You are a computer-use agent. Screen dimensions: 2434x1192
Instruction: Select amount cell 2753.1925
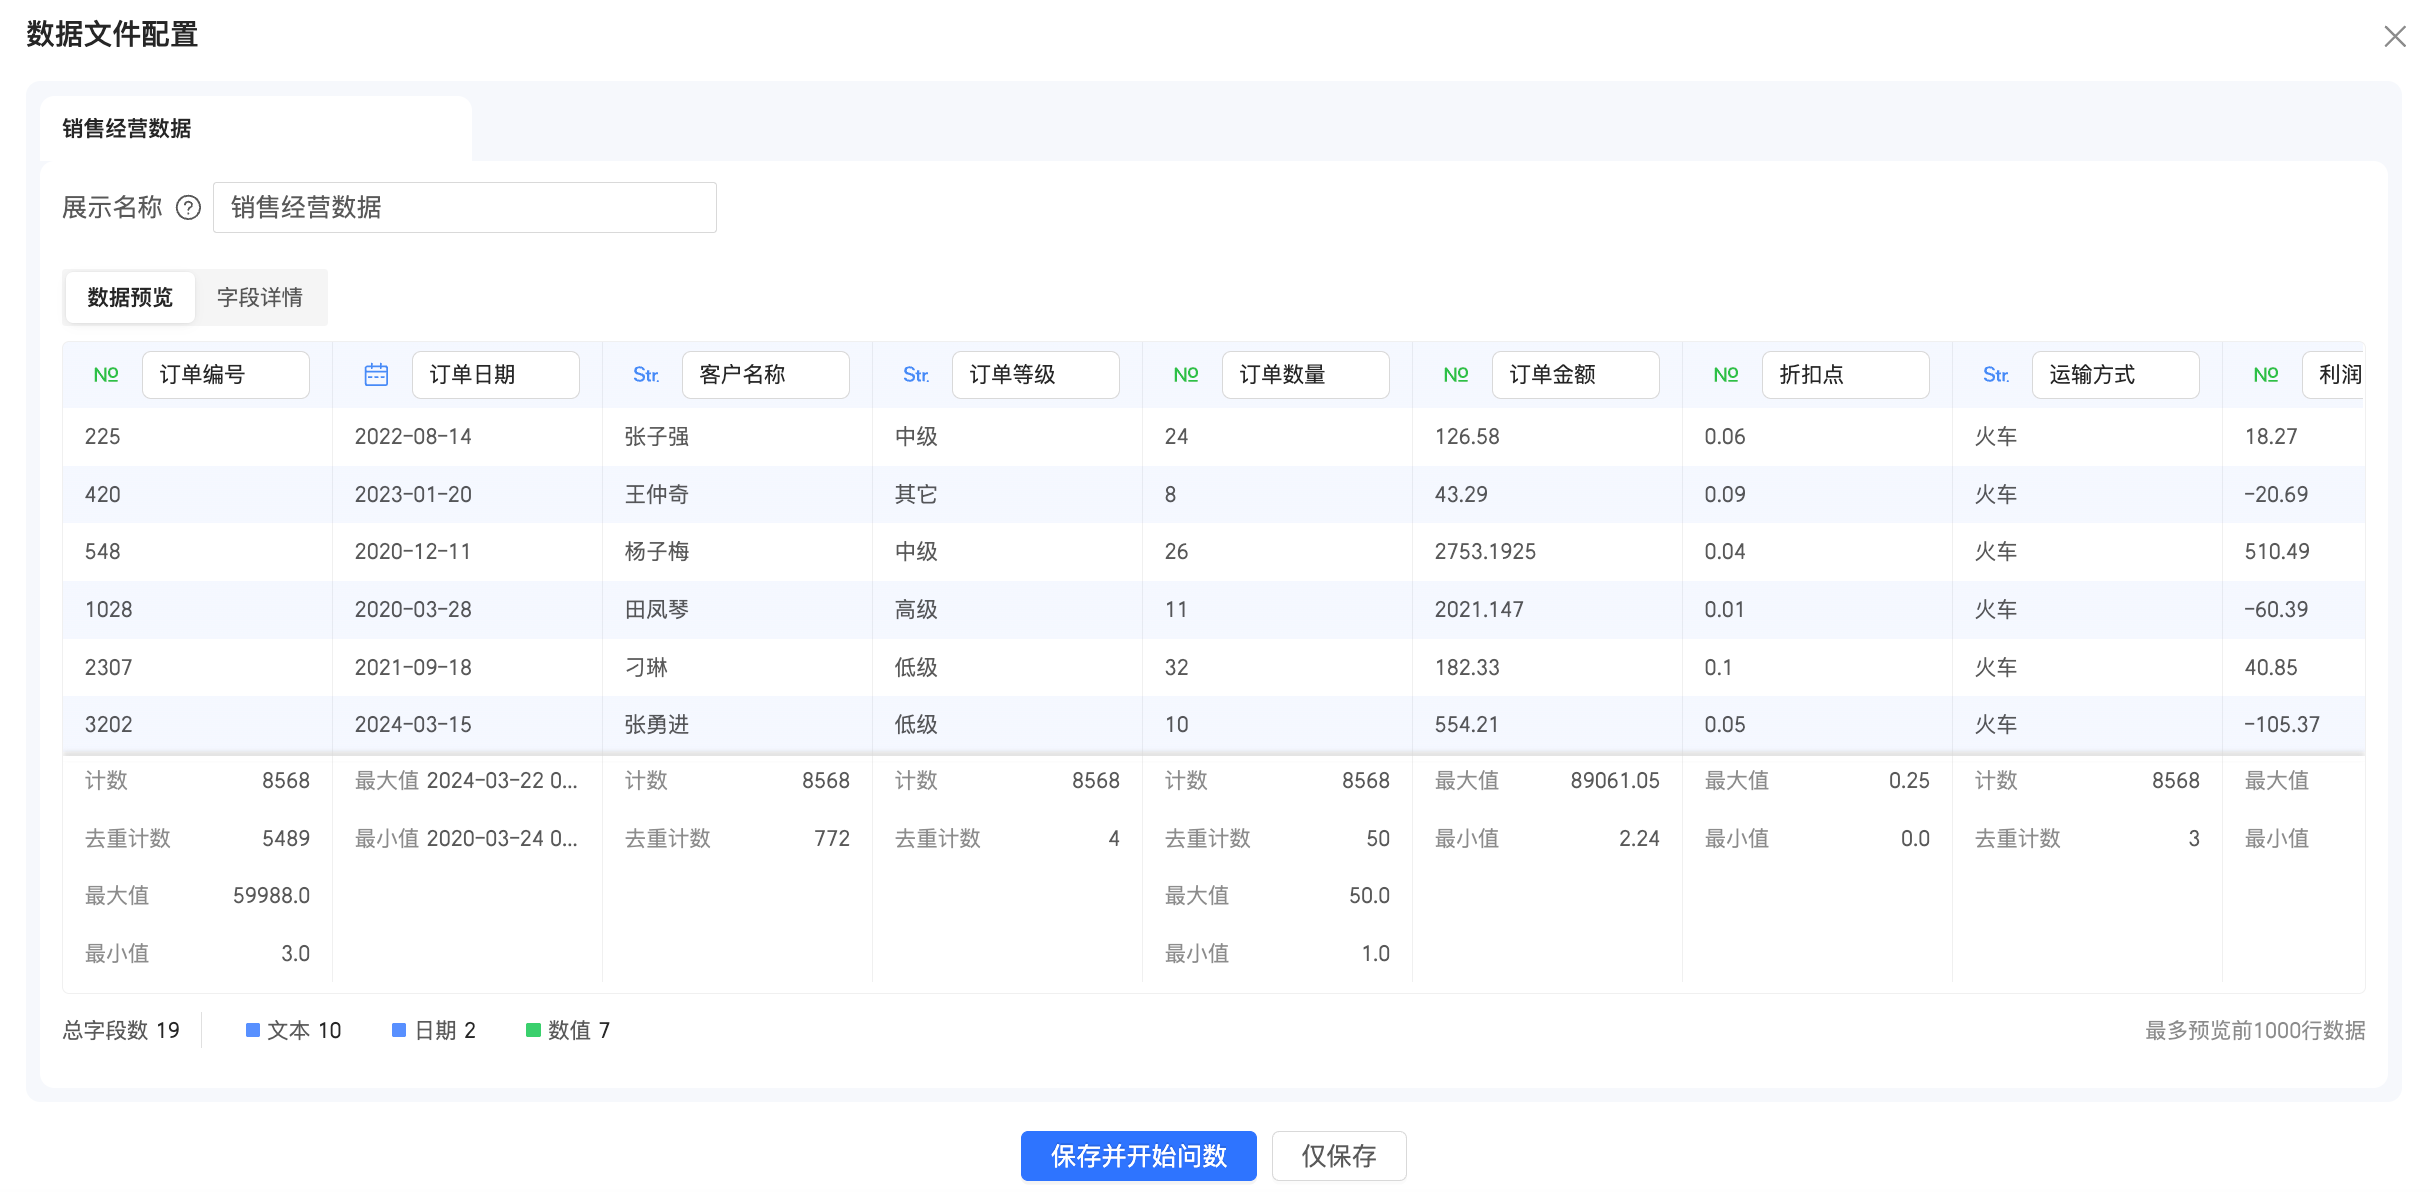pos(1547,552)
